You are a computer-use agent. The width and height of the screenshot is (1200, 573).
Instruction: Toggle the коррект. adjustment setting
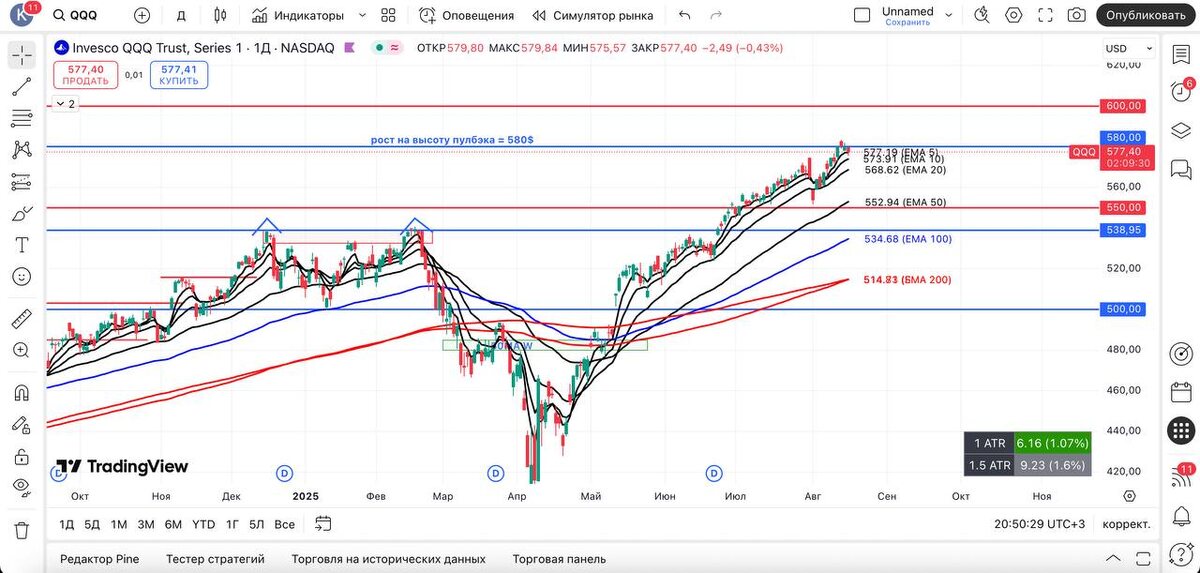tap(1126, 524)
